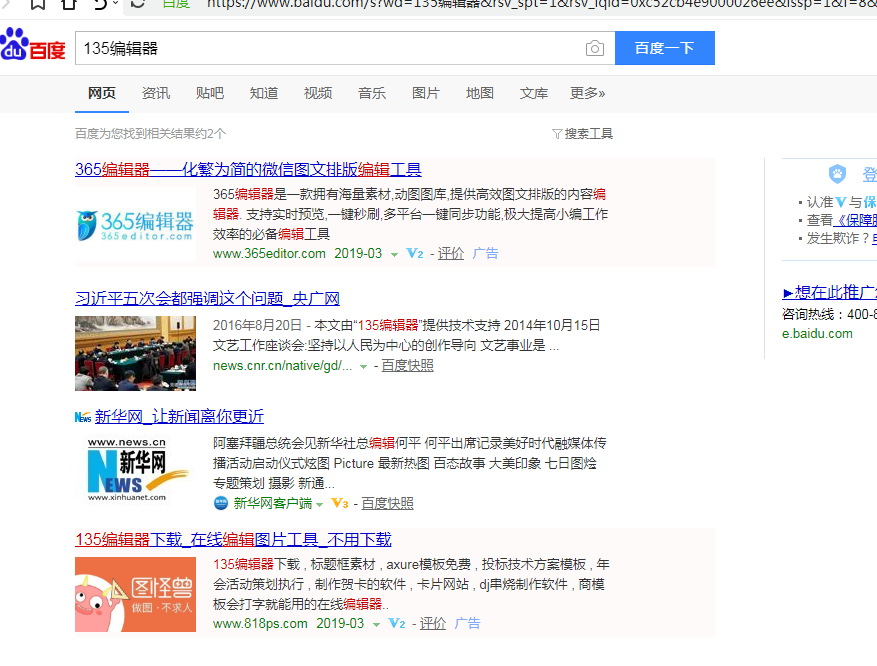
Task: Click 评价 on the 365editor result
Action: [x=451, y=253]
